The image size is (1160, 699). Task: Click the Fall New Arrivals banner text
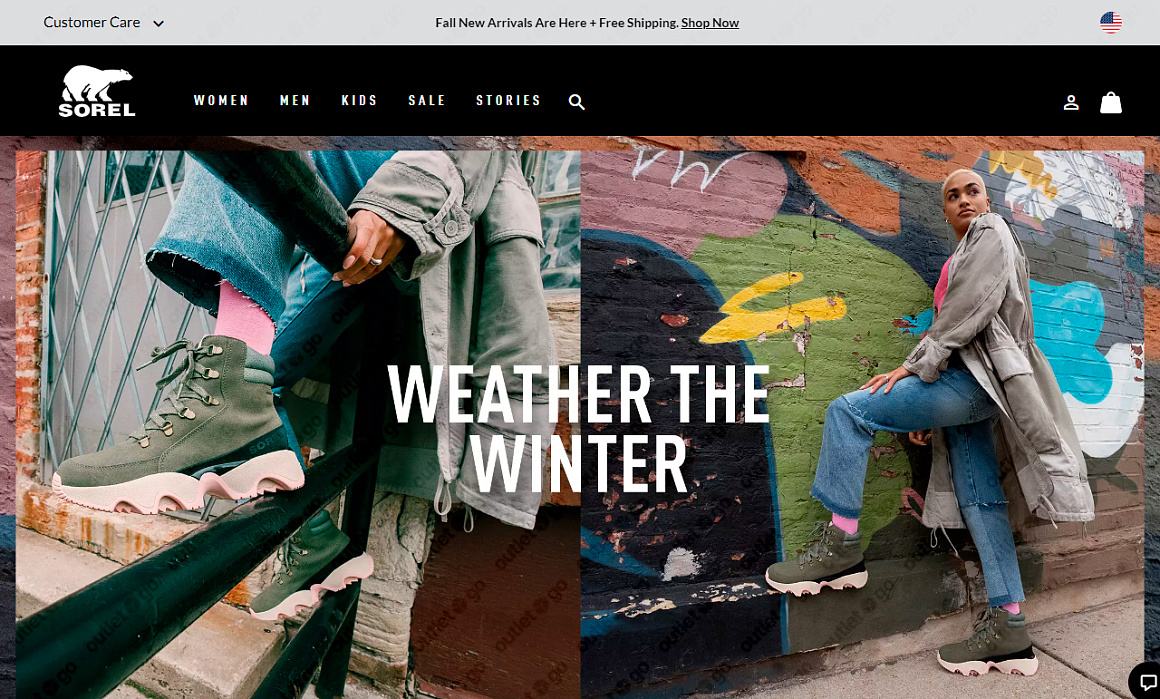tap(556, 23)
